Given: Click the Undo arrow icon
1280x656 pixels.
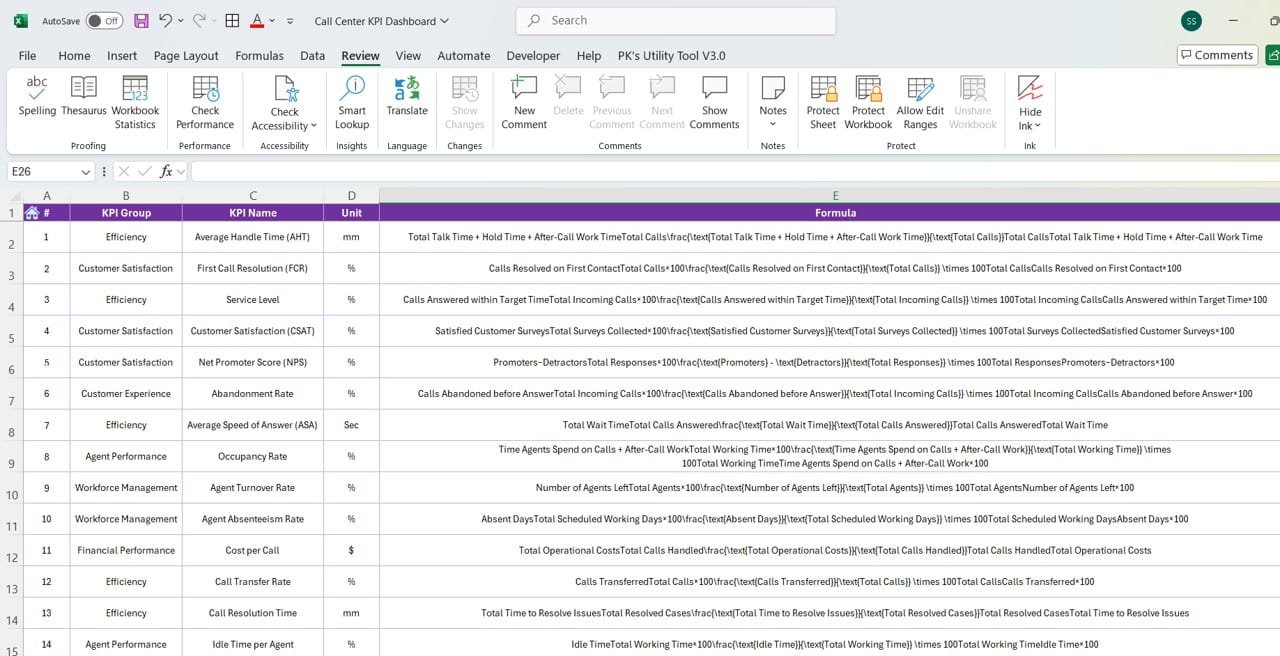Looking at the screenshot, I should click(165, 20).
